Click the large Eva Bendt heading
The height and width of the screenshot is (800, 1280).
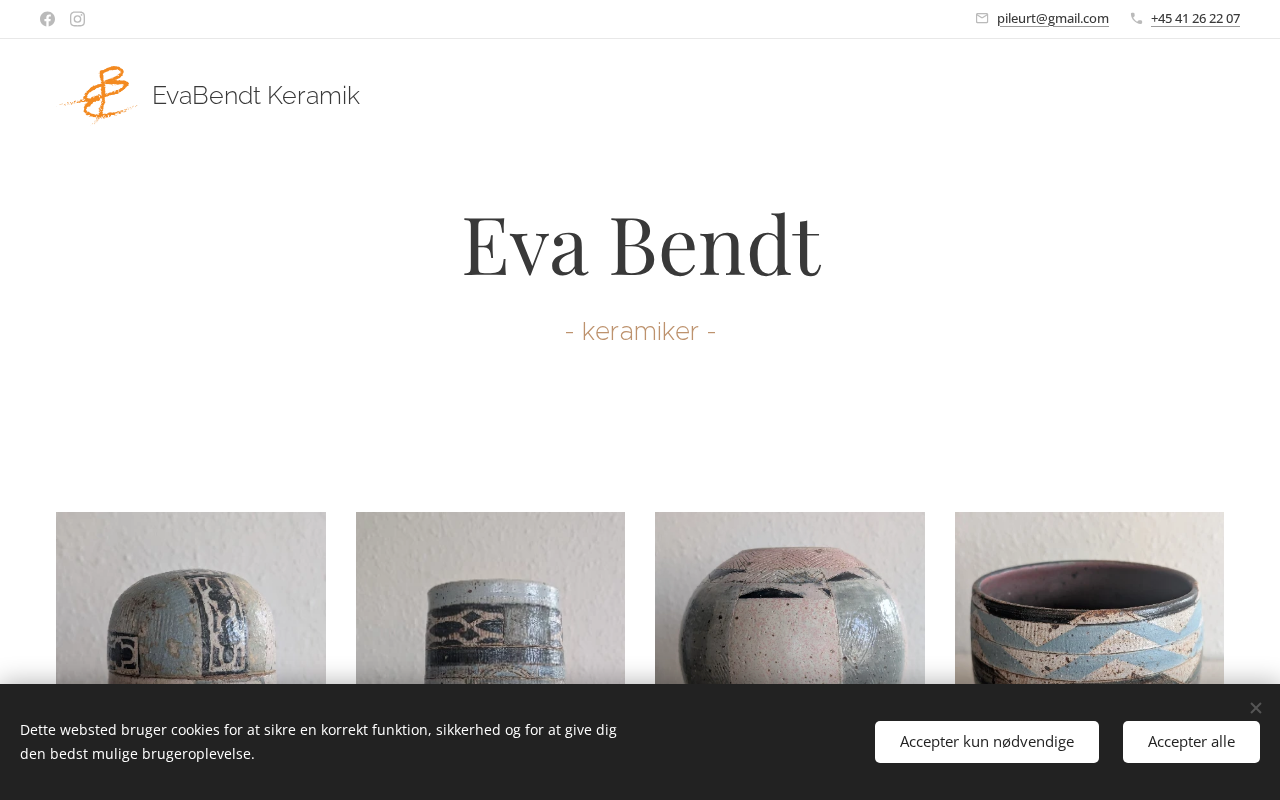point(641,245)
